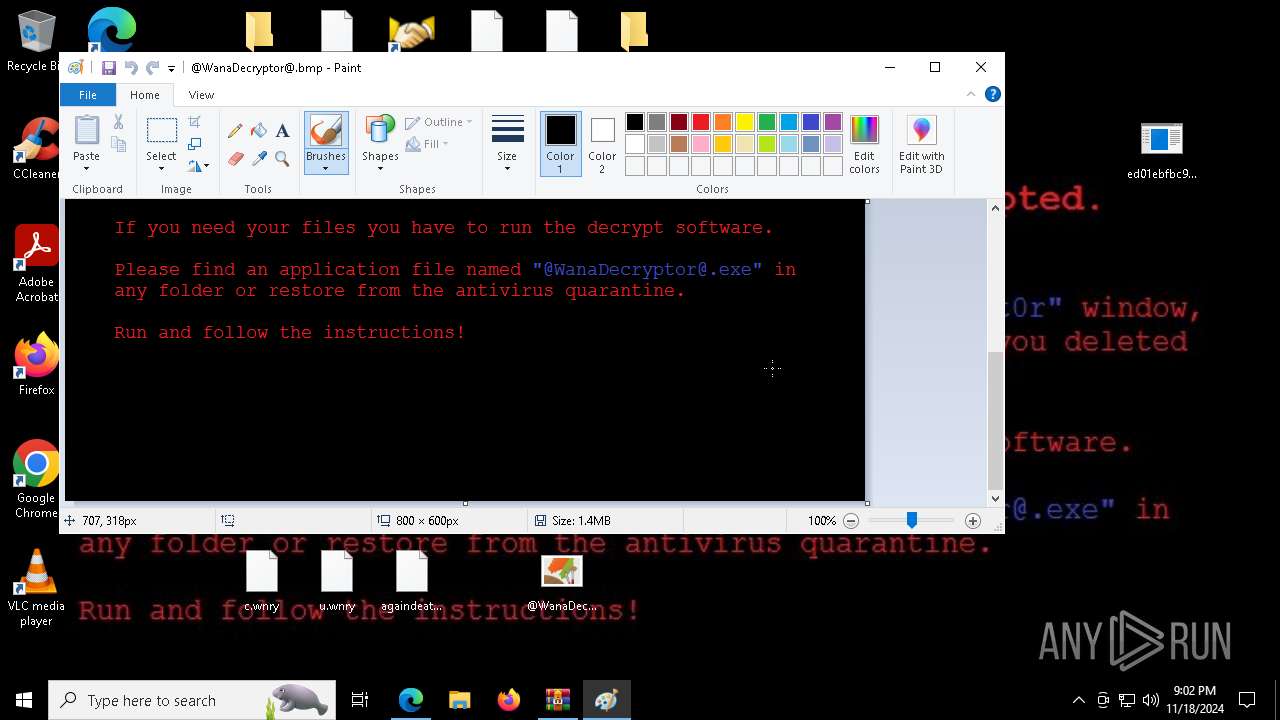Open File Explorer from the taskbar
Screen dimensions: 1280x720
click(x=459, y=700)
